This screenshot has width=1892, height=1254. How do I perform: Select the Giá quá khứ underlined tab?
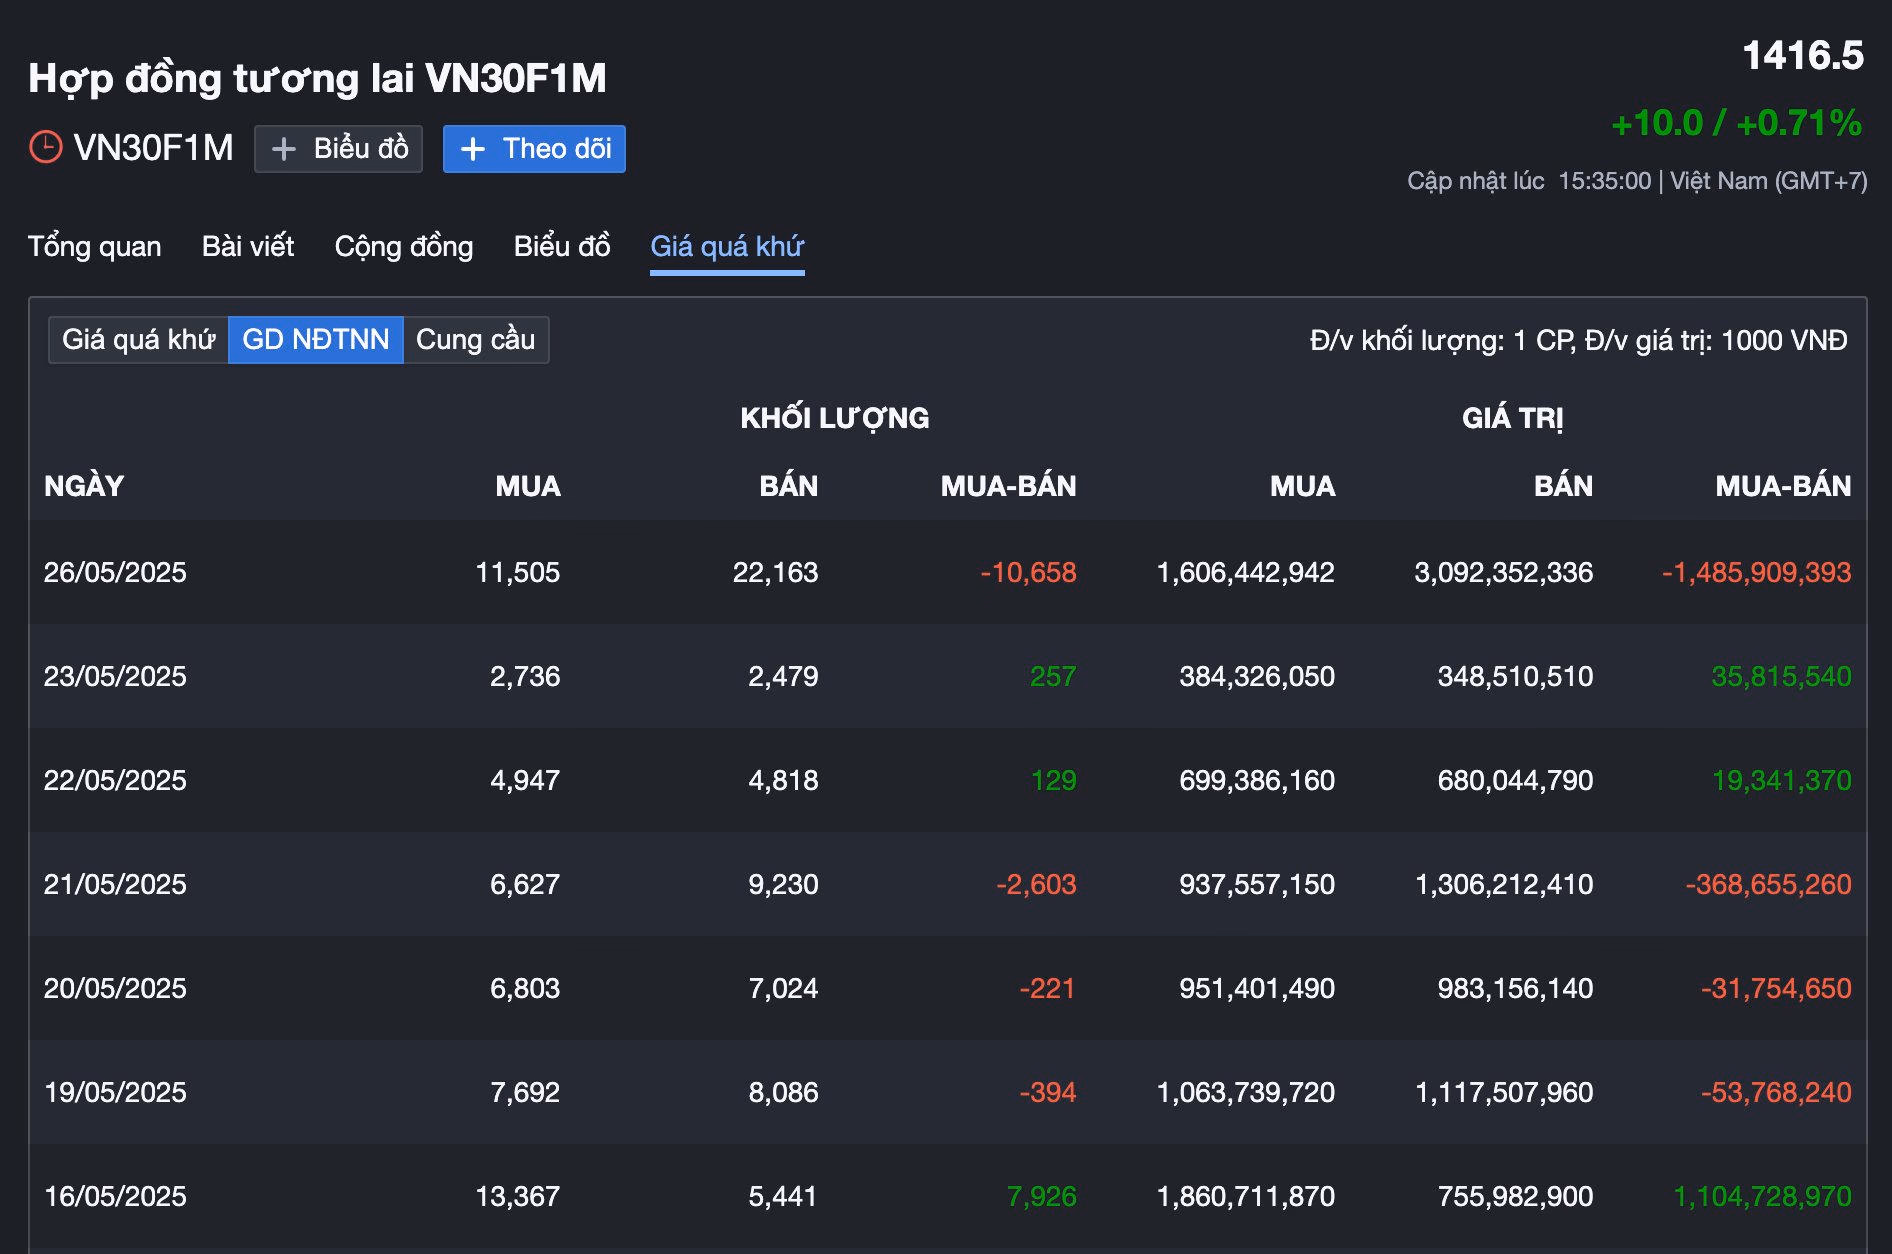pos(726,246)
